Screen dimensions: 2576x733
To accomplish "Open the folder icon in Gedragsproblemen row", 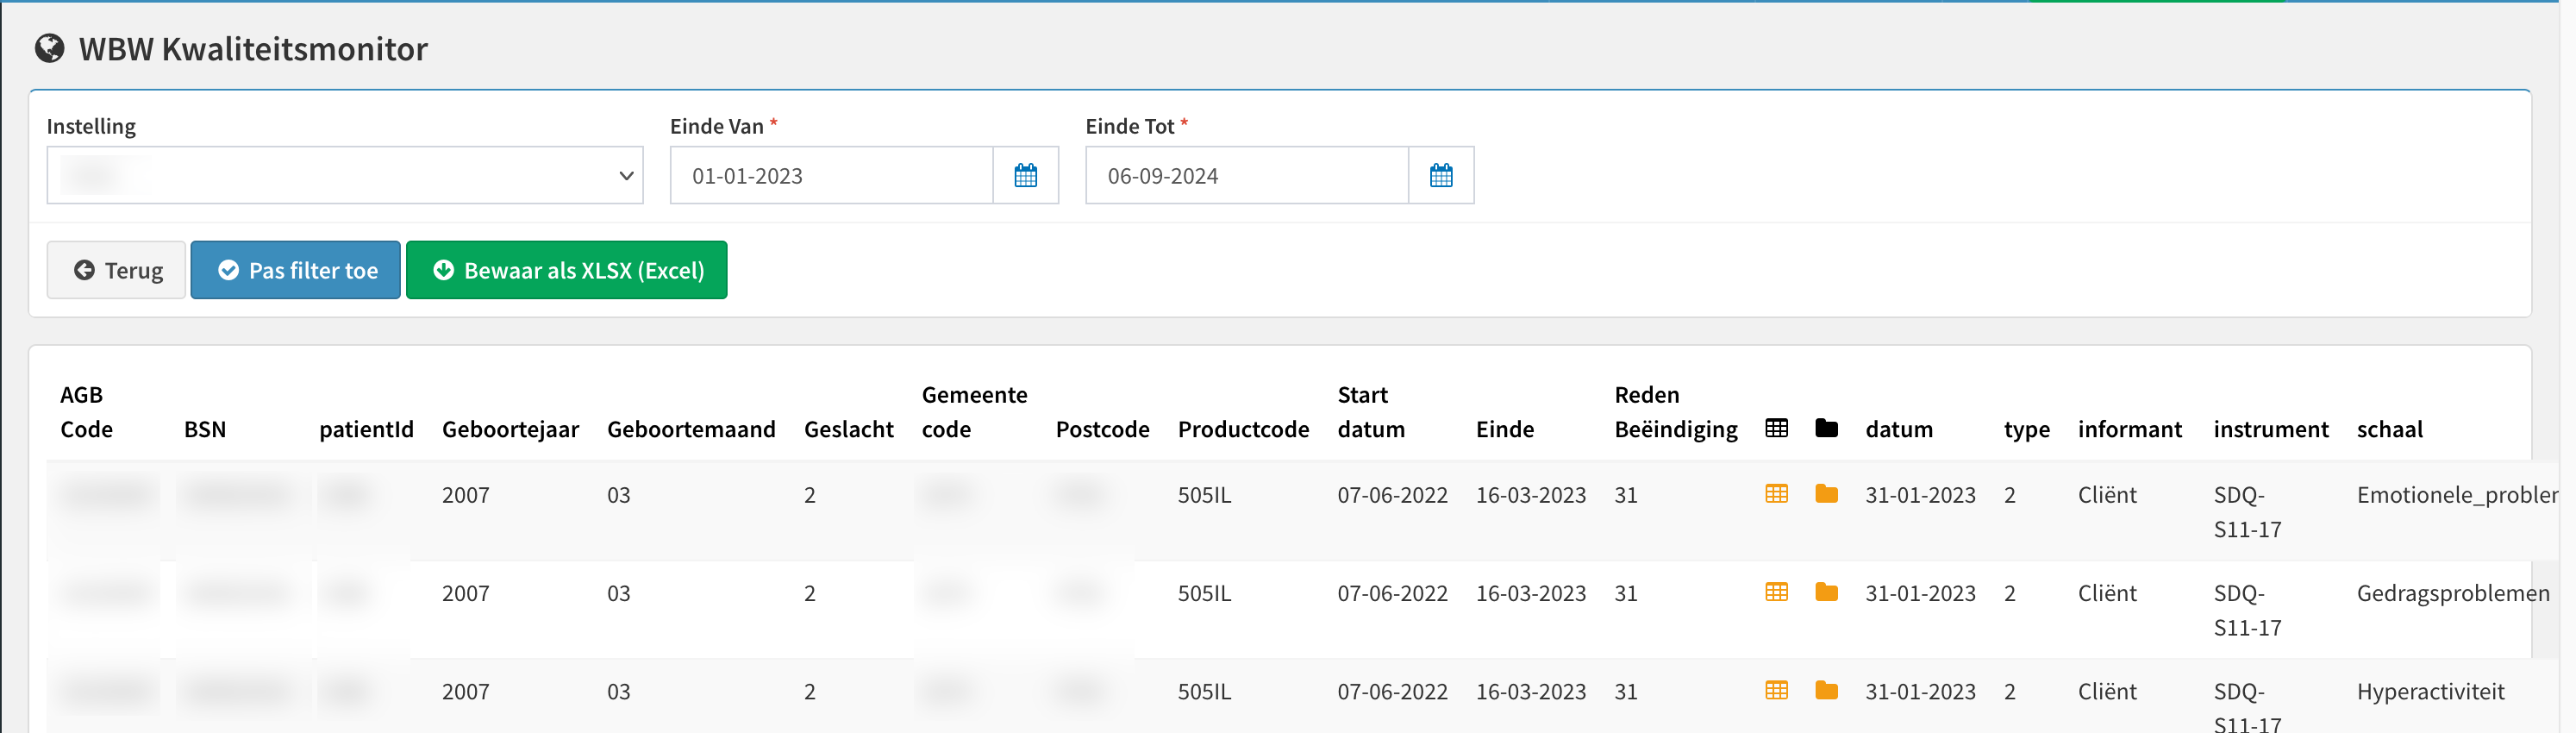I will tap(1827, 592).
